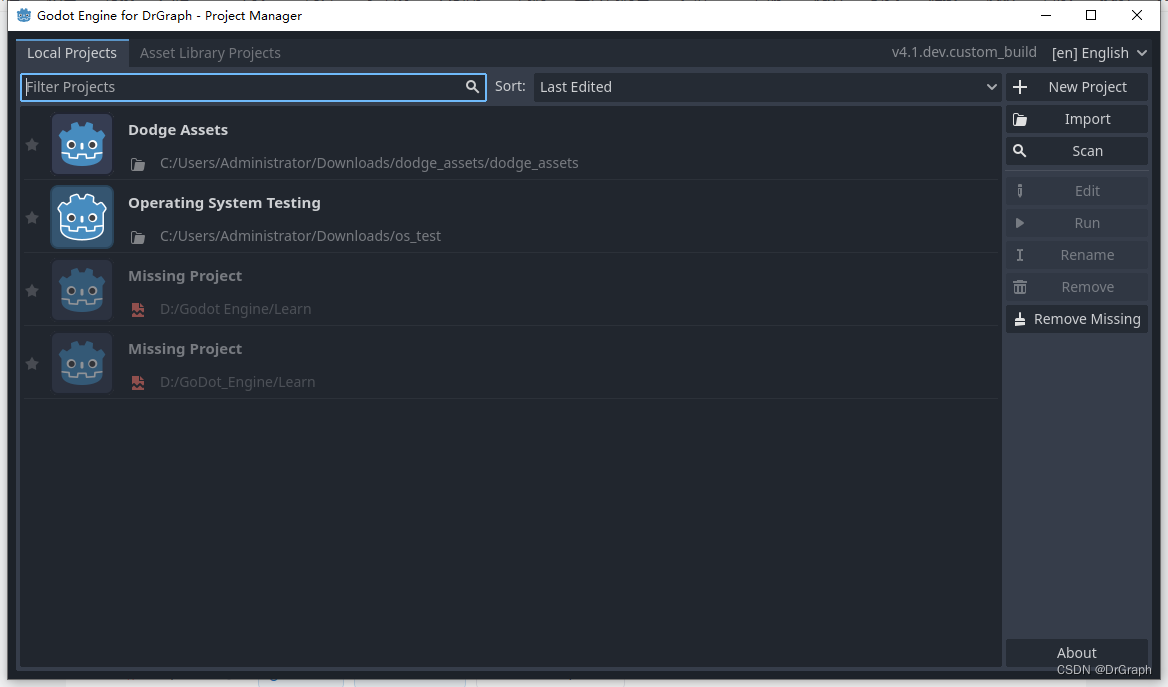The image size is (1168, 687).
Task: Favorite the Operating System Testing star
Action: coord(32,218)
